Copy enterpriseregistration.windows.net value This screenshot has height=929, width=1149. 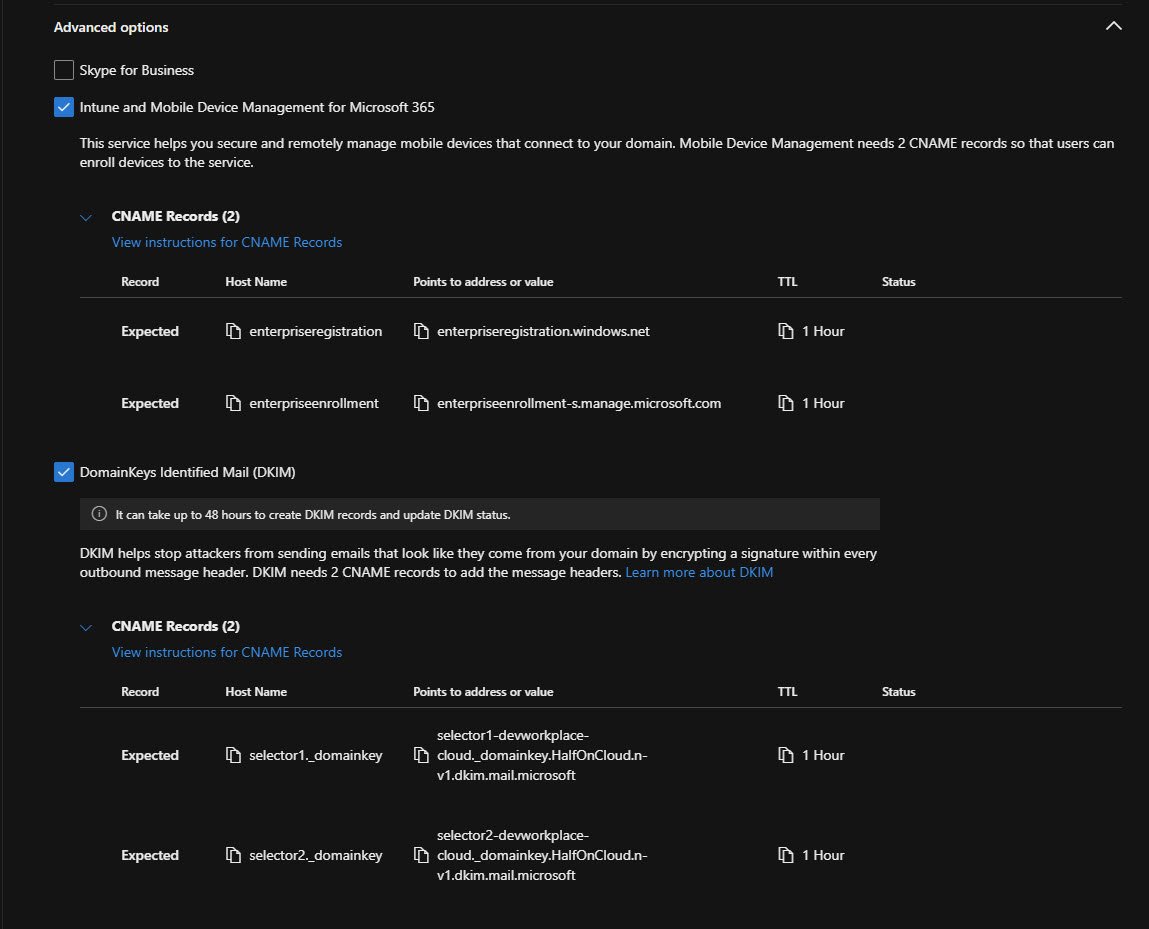tap(421, 332)
